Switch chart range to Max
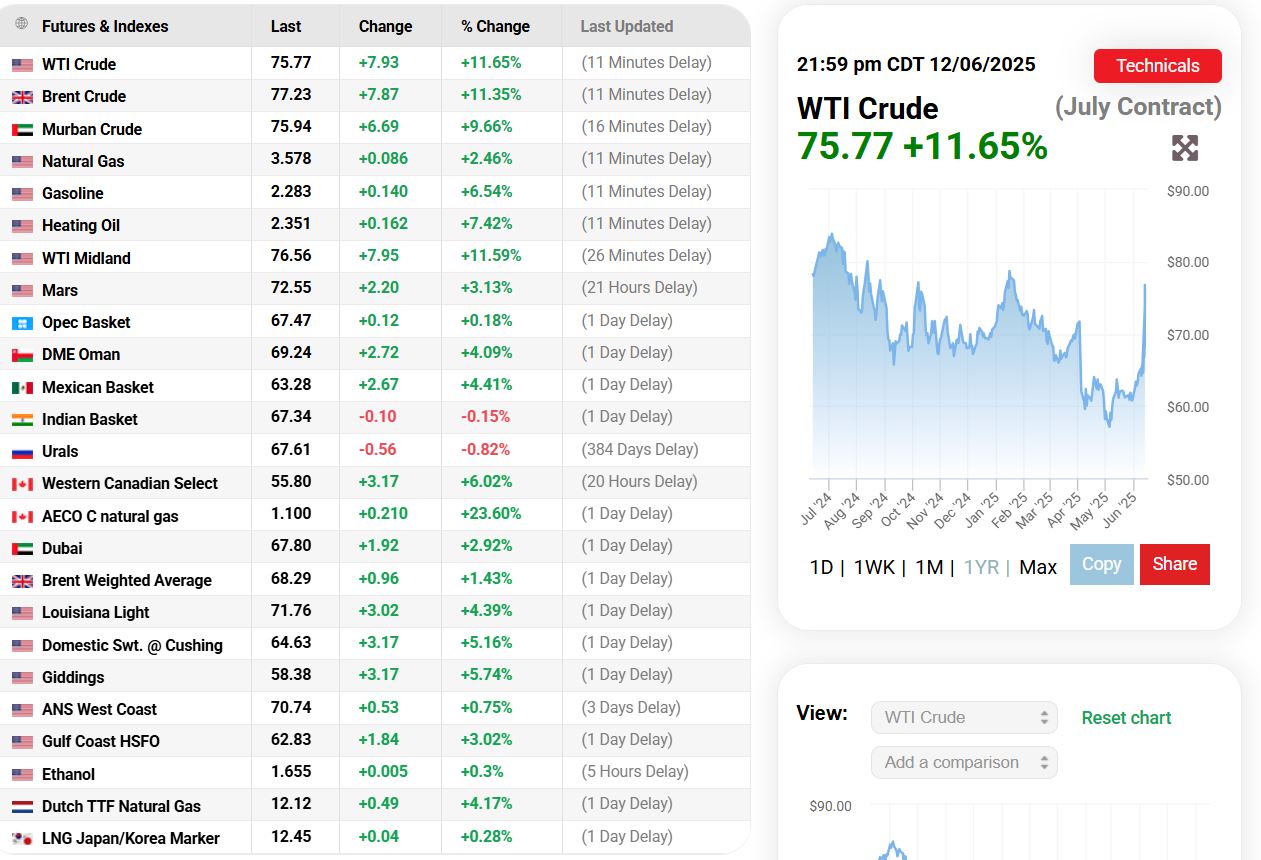Viewport: 1261px width, 860px height. click(1038, 567)
